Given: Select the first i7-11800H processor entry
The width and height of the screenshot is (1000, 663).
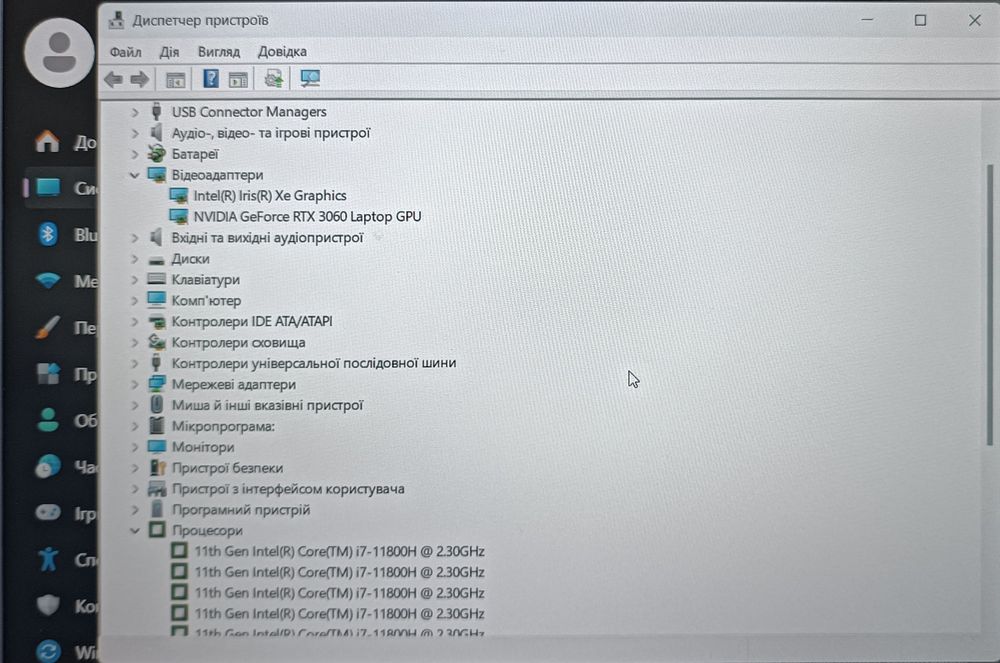Looking at the screenshot, I should pos(339,551).
